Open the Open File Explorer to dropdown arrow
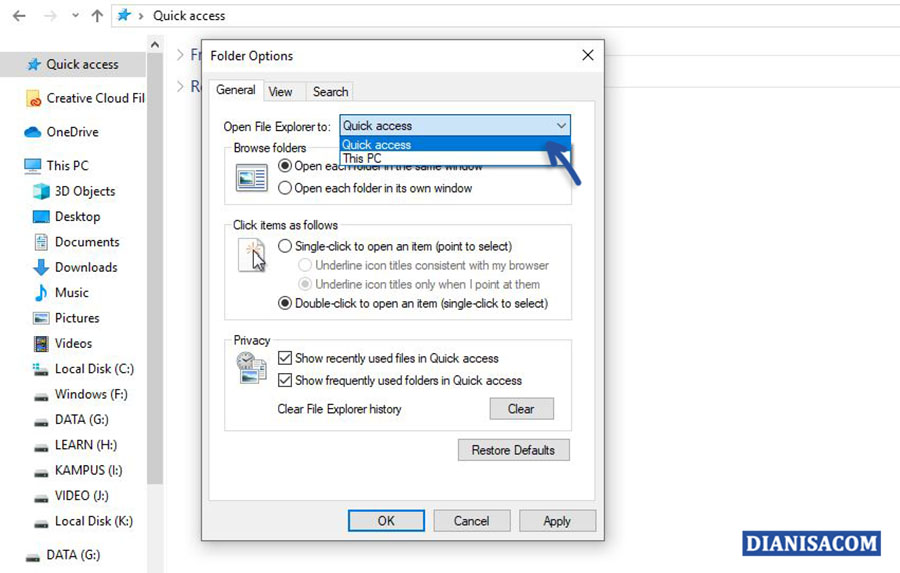This screenshot has width=900, height=573. [x=561, y=126]
